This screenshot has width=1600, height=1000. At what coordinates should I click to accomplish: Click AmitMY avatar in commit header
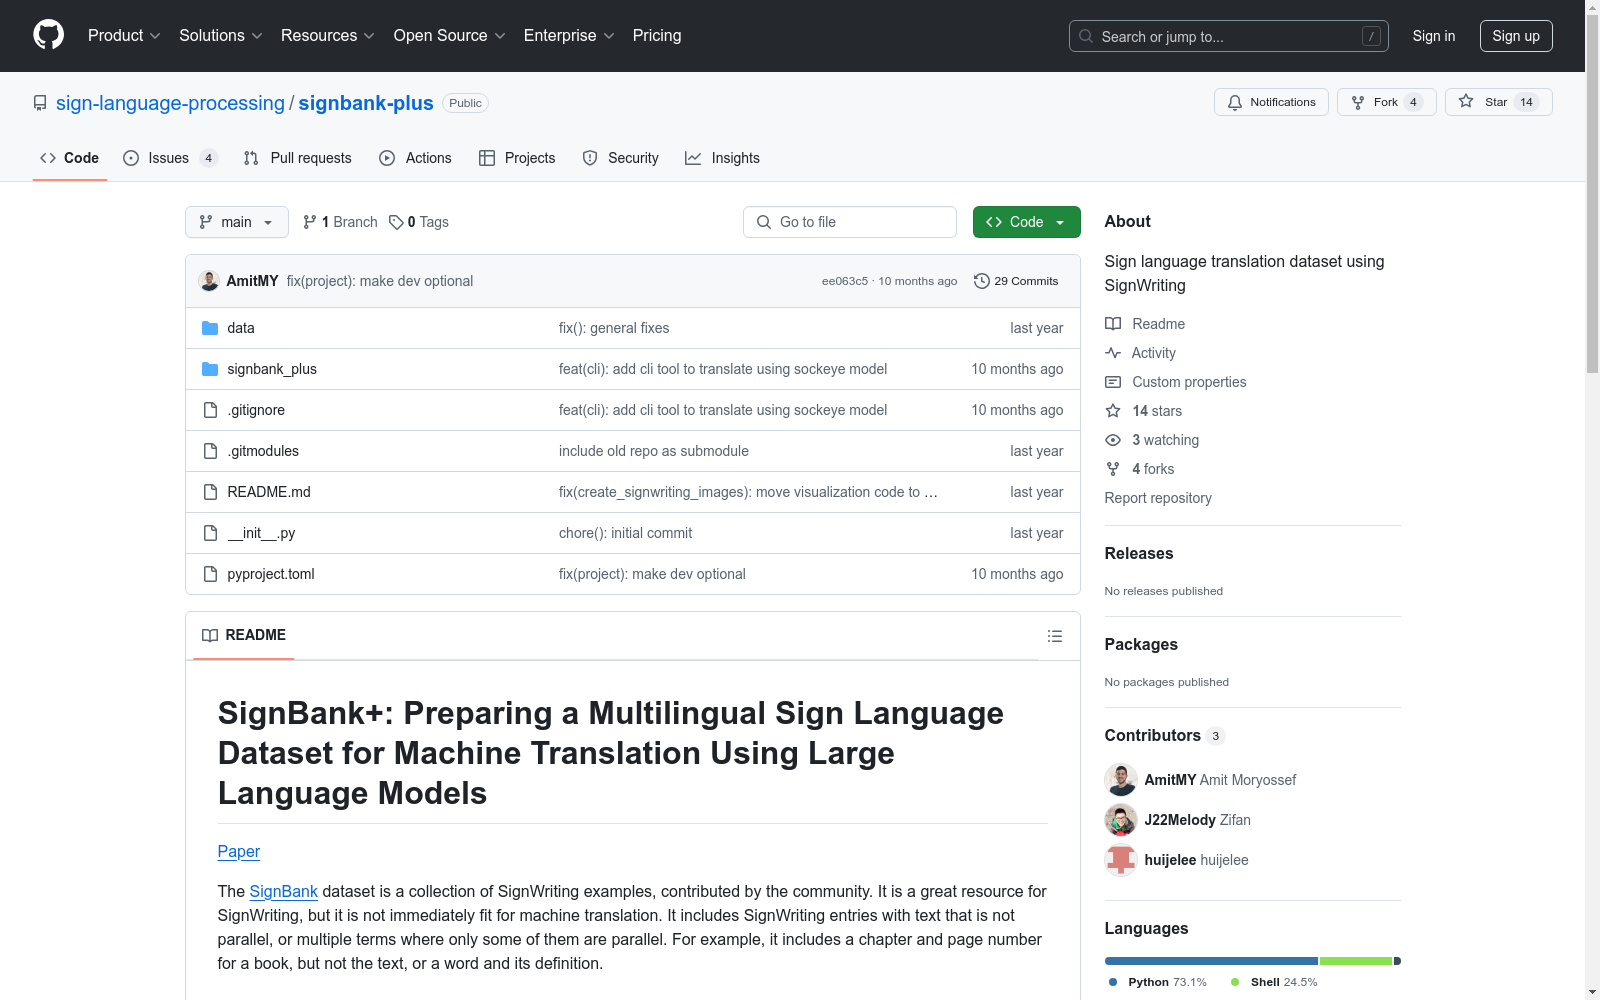pyautogui.click(x=209, y=281)
